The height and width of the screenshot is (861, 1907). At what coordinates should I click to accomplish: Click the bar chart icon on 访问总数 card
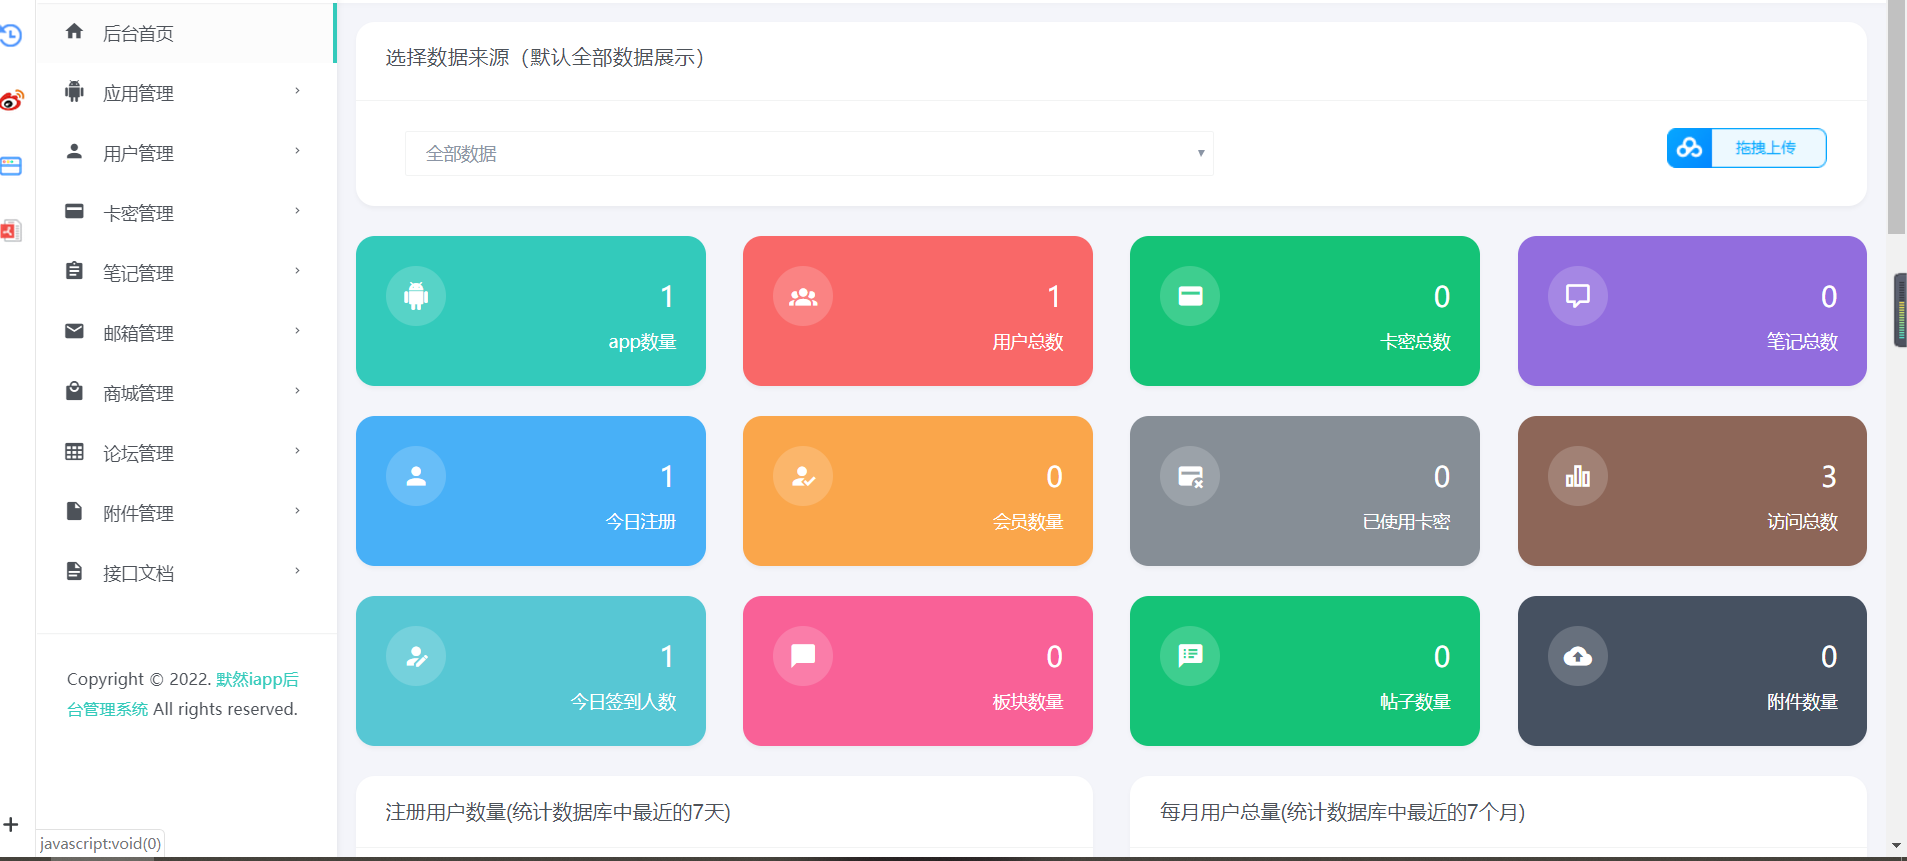click(x=1578, y=476)
